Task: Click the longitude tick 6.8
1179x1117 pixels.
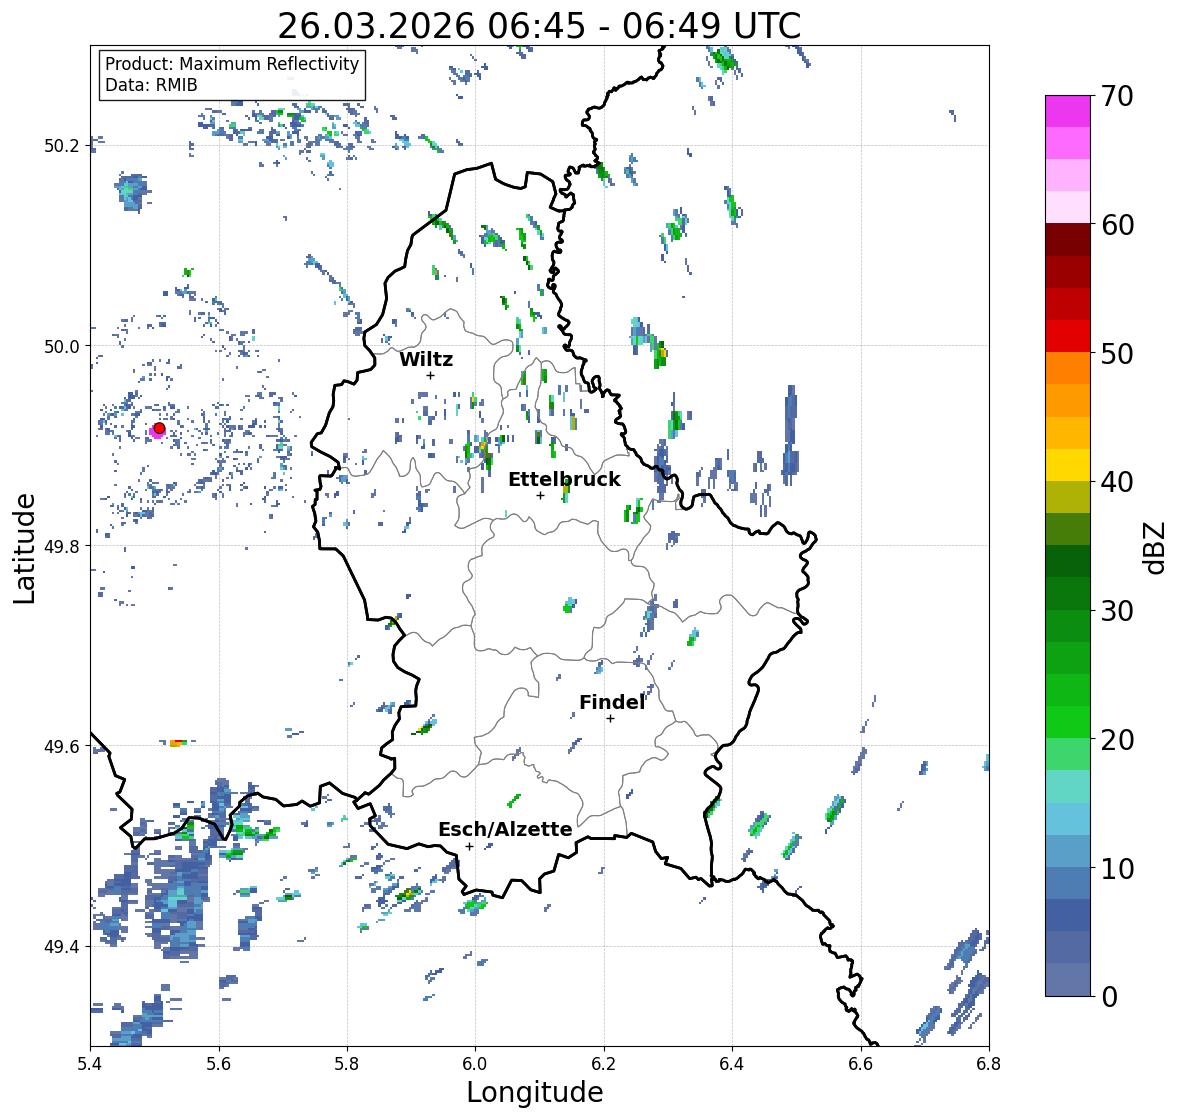Action: click(989, 1064)
